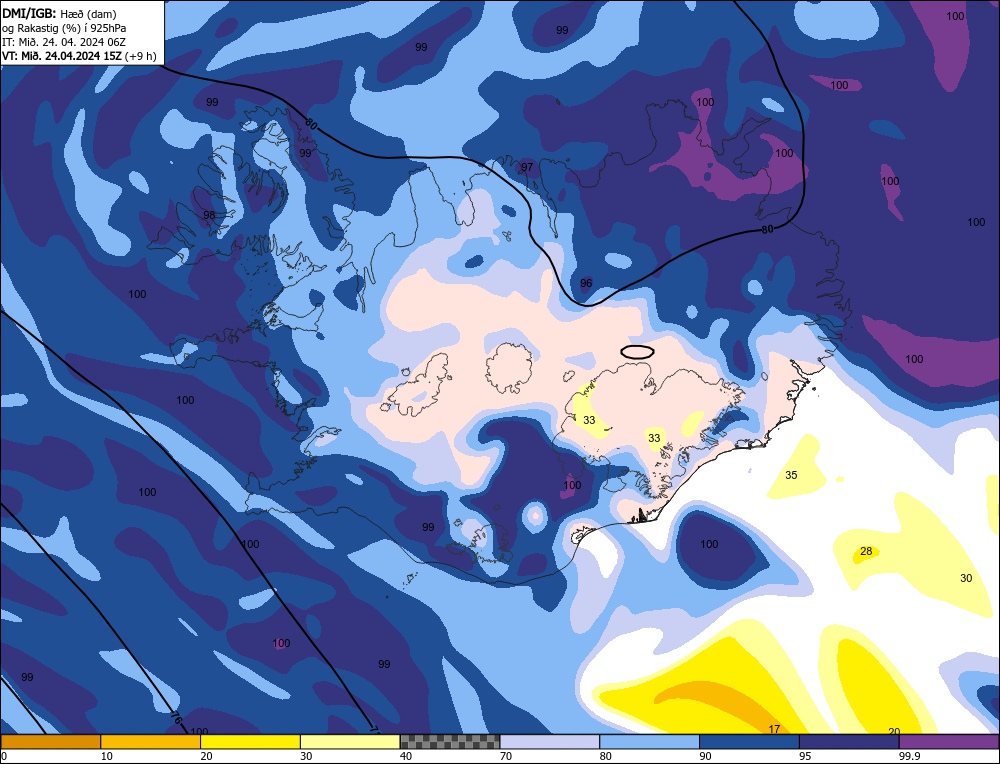Click the legend tick label '40'
This screenshot has height=764, width=1000.
pos(406,756)
